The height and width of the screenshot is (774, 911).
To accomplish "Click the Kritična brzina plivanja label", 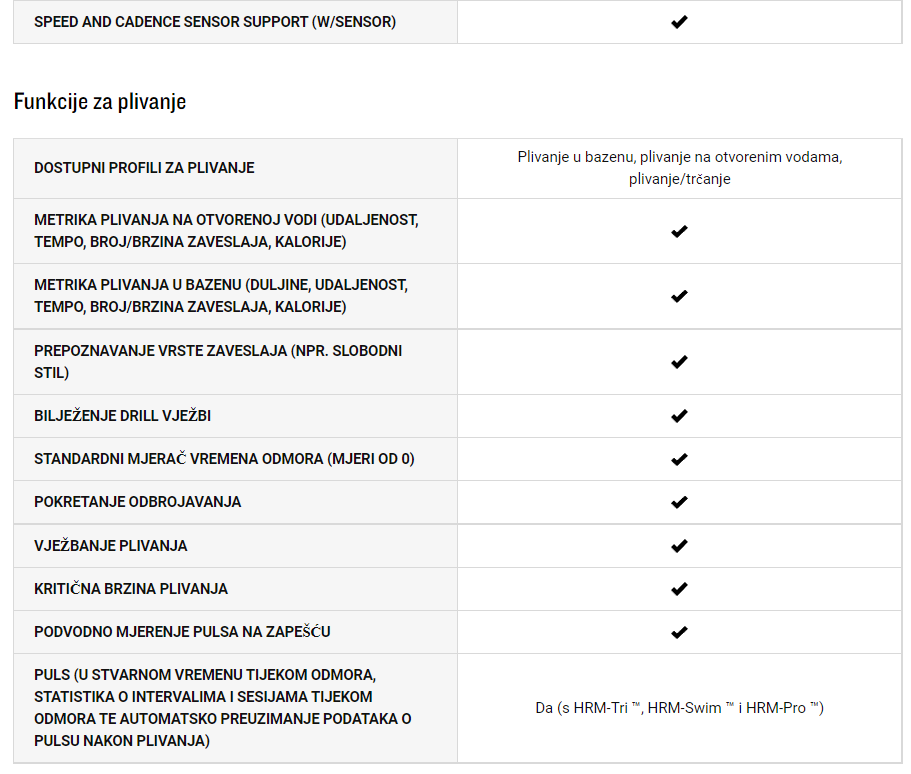I will 131,589.
